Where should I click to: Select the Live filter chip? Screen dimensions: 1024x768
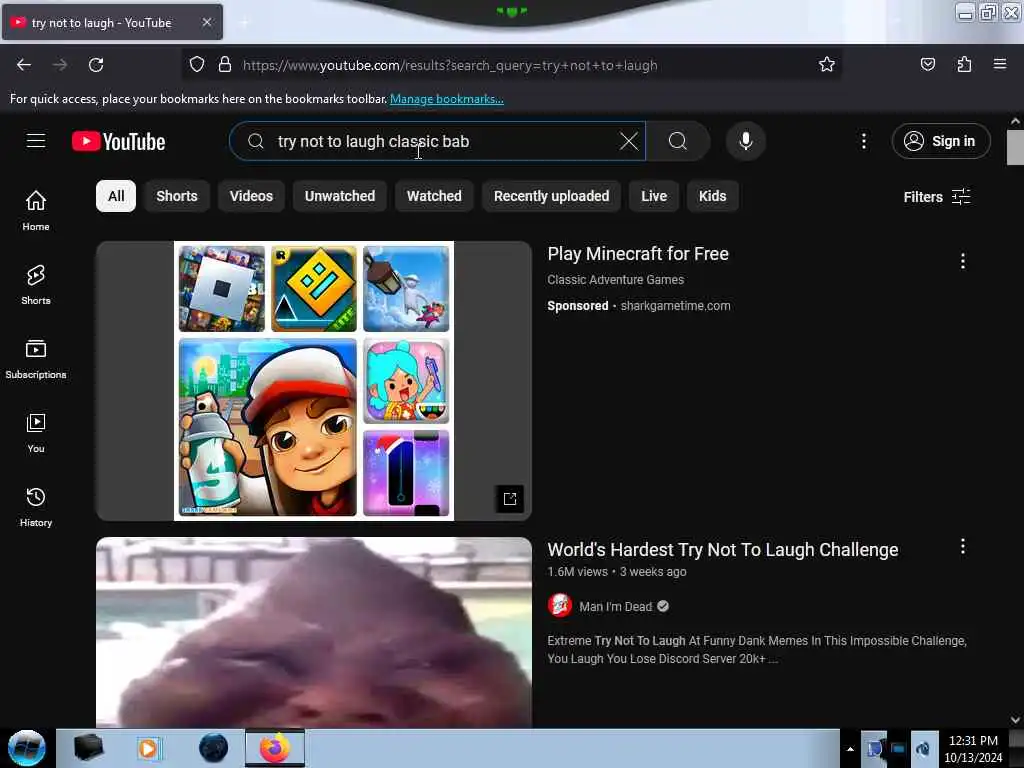point(654,196)
